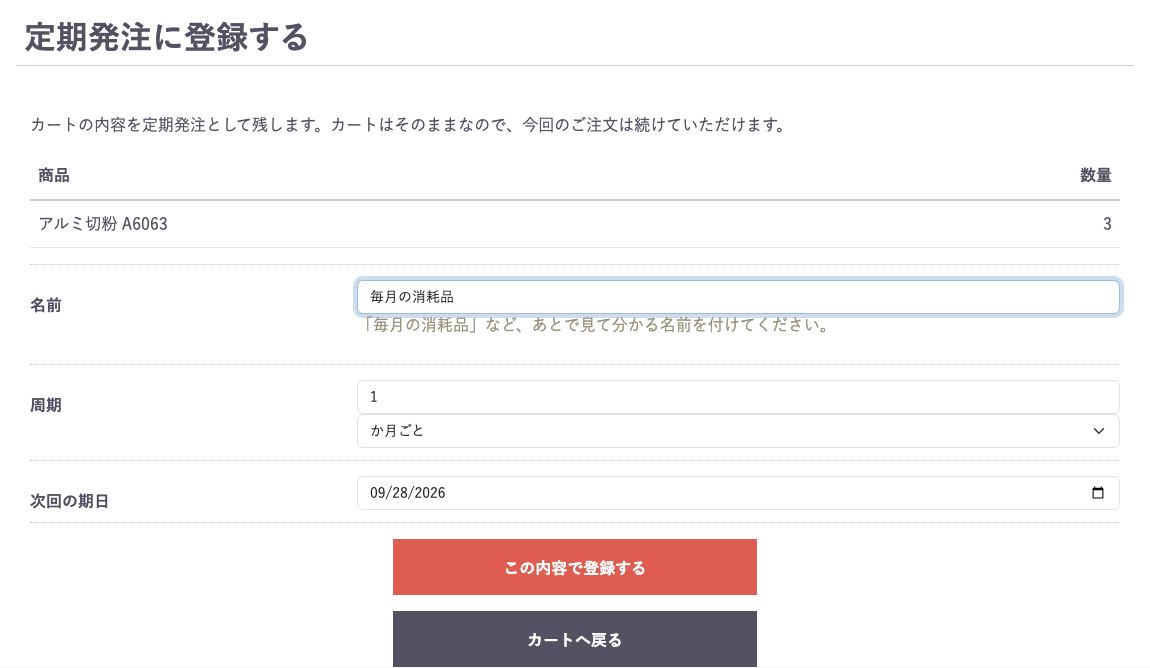The image size is (1150, 668).
Task: Click the 数量 column header
Action: 1096,175
